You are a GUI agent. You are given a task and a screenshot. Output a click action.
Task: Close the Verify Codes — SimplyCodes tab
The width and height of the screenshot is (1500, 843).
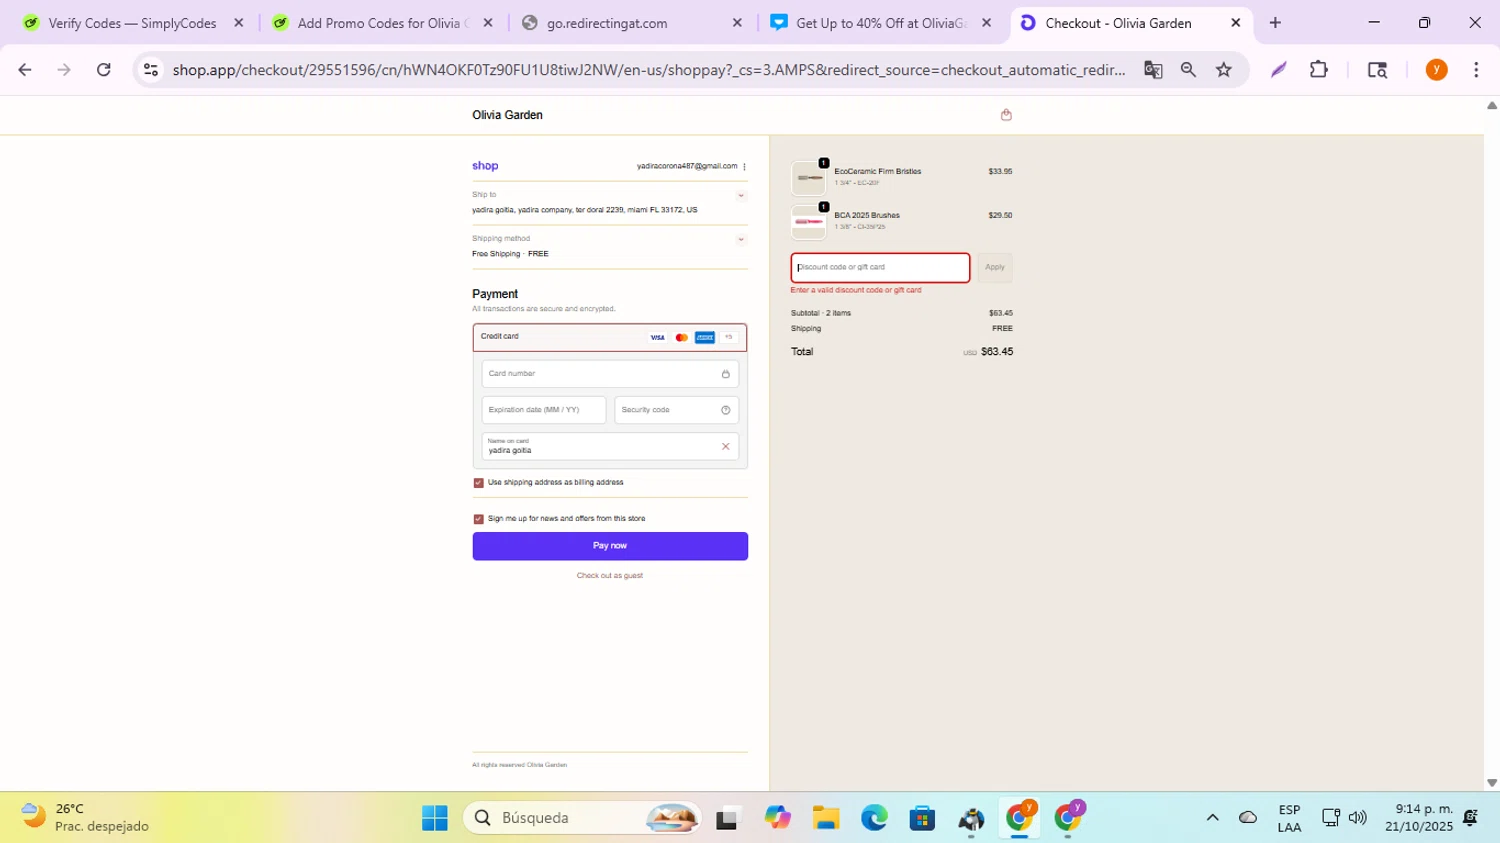coord(238,23)
